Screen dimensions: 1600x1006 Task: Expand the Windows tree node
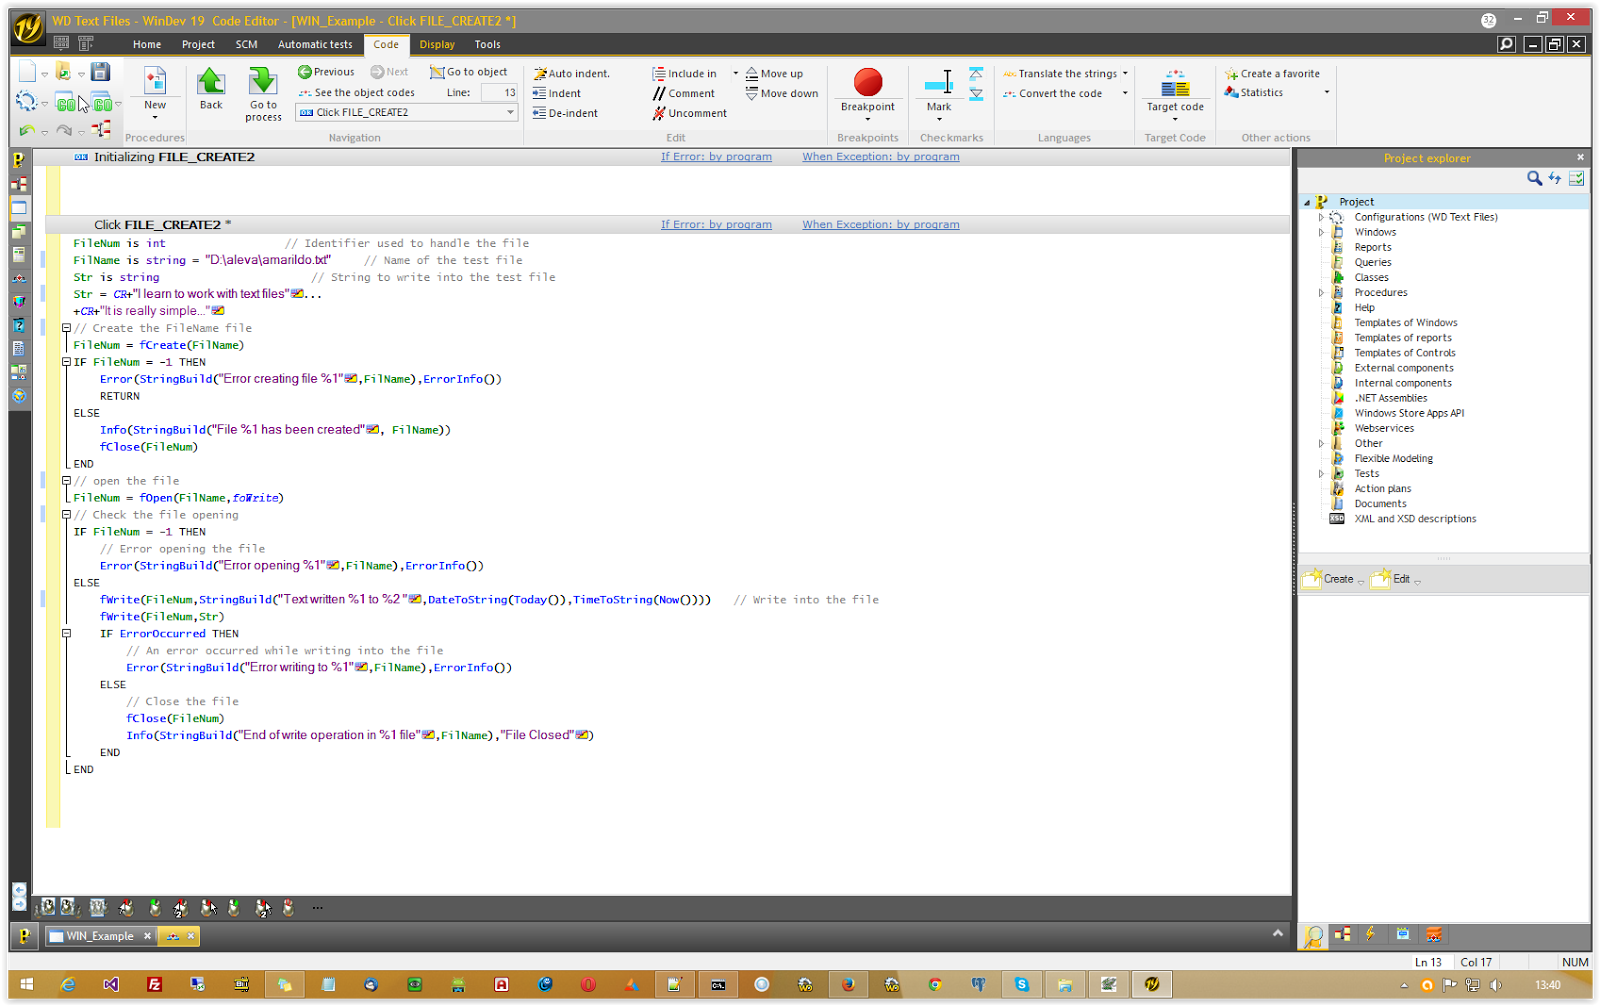pos(1321,232)
